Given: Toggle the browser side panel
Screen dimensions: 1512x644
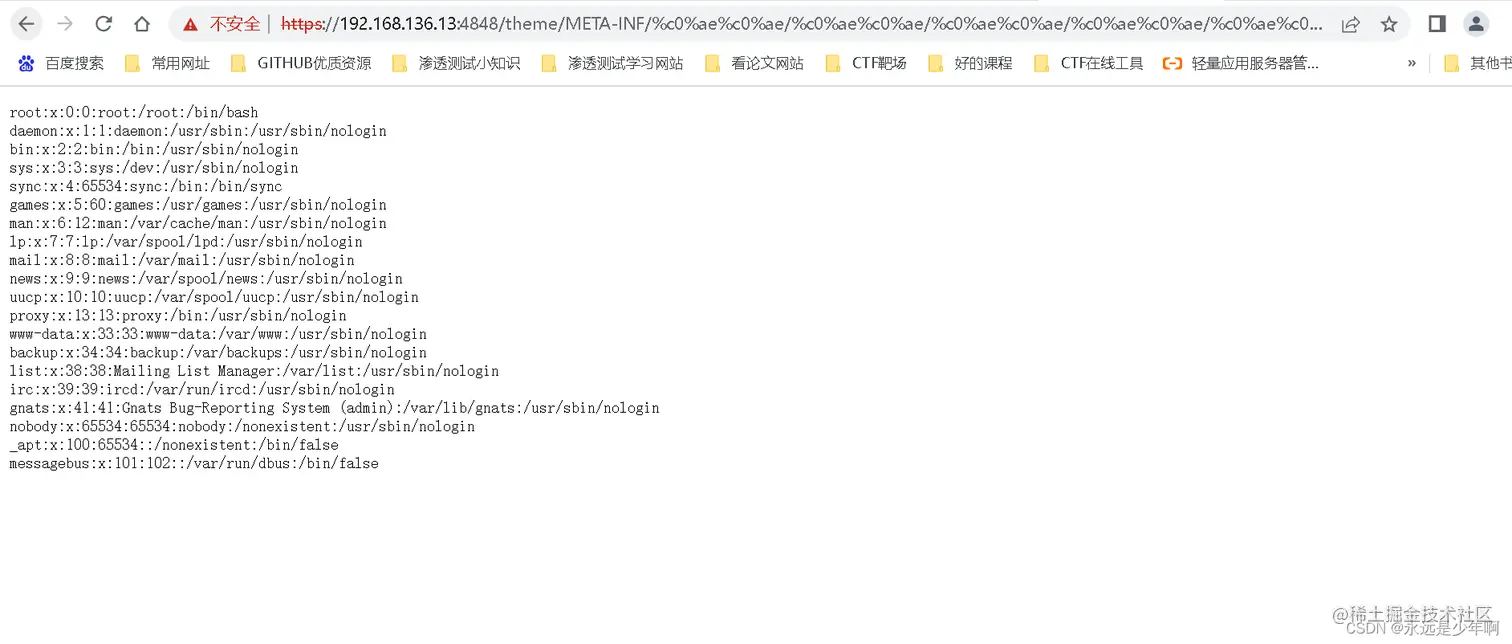Looking at the screenshot, I should [x=1437, y=24].
